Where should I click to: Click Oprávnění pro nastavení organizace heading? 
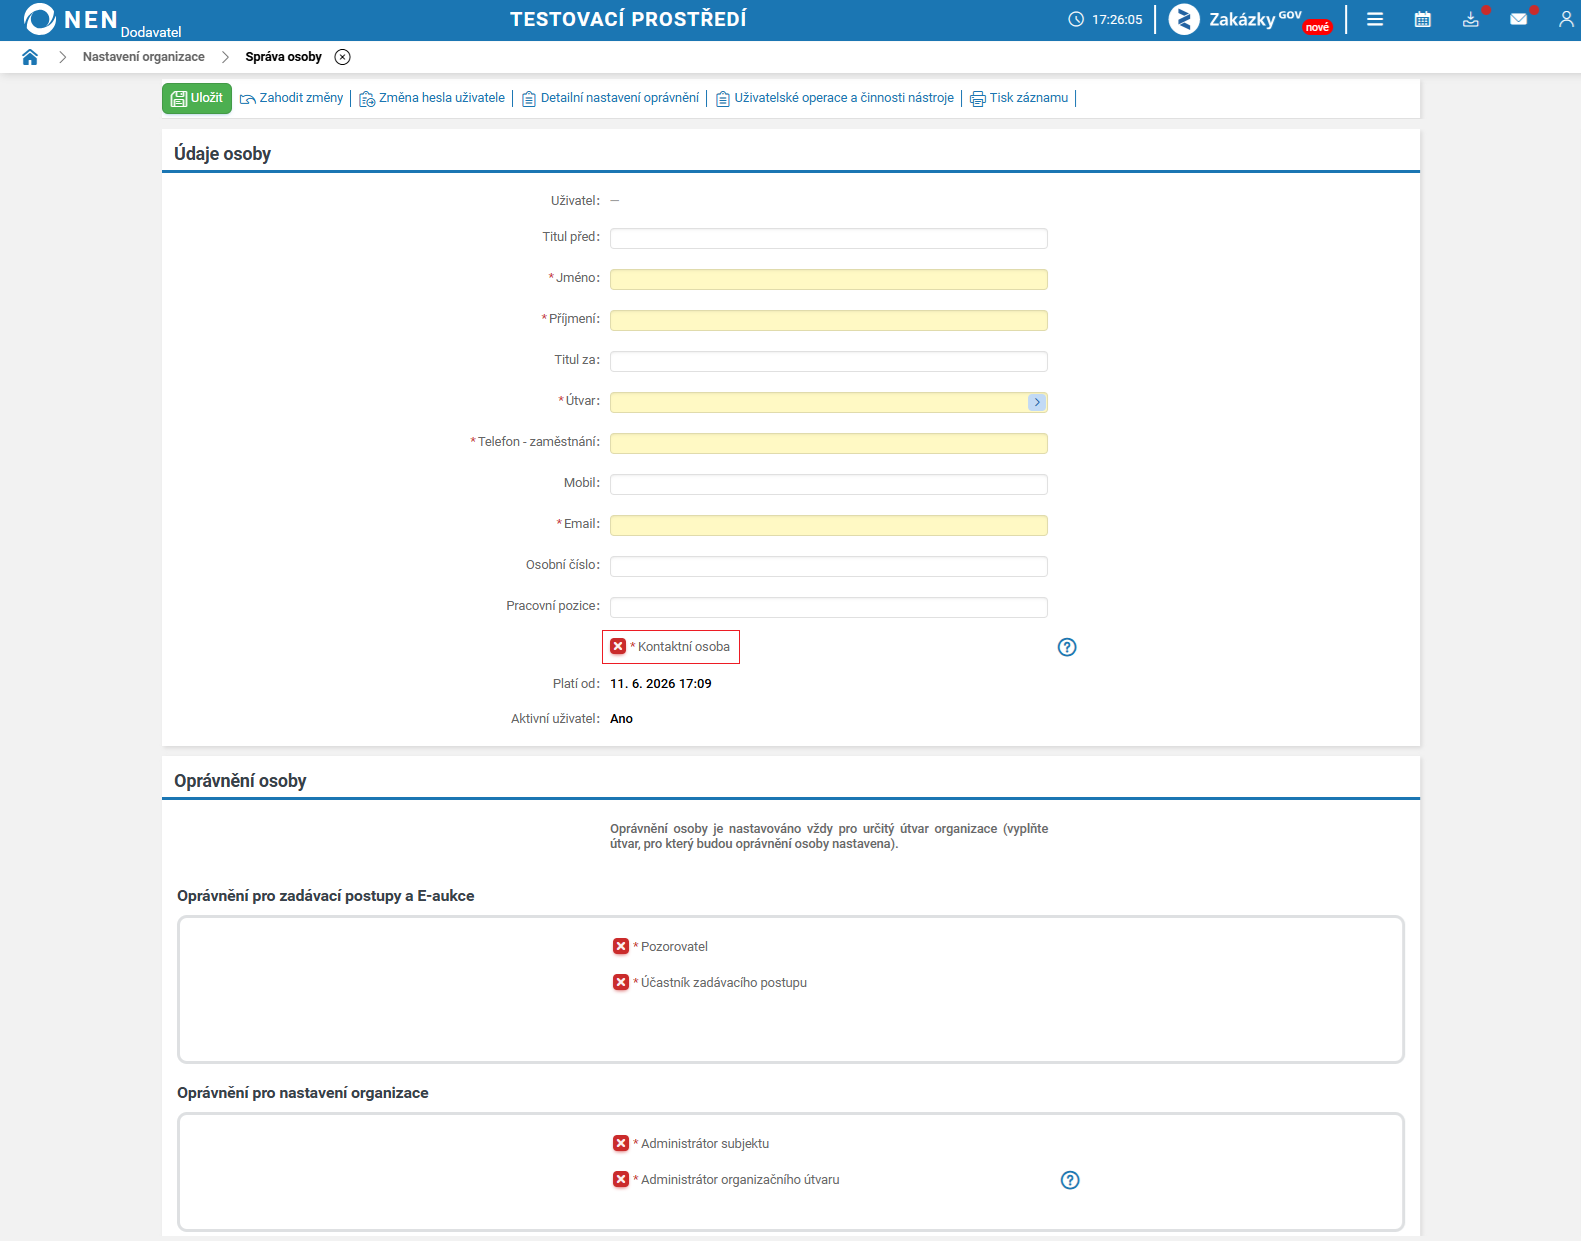(303, 1093)
